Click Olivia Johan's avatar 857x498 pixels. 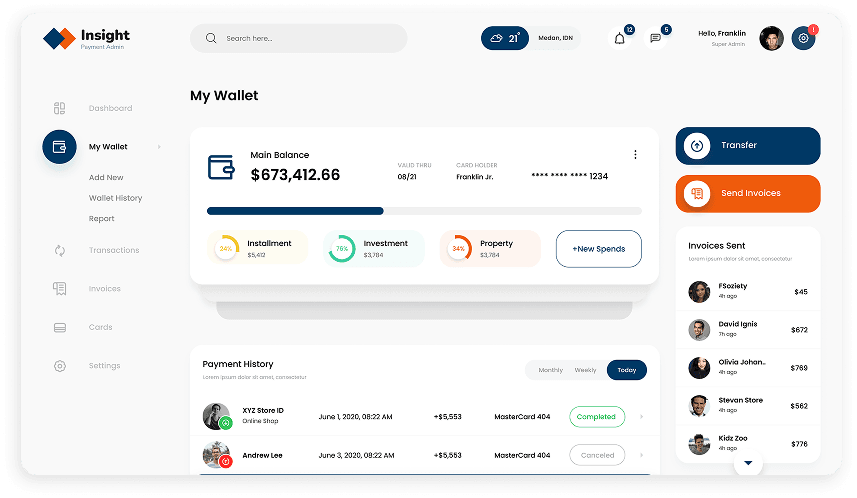click(699, 368)
